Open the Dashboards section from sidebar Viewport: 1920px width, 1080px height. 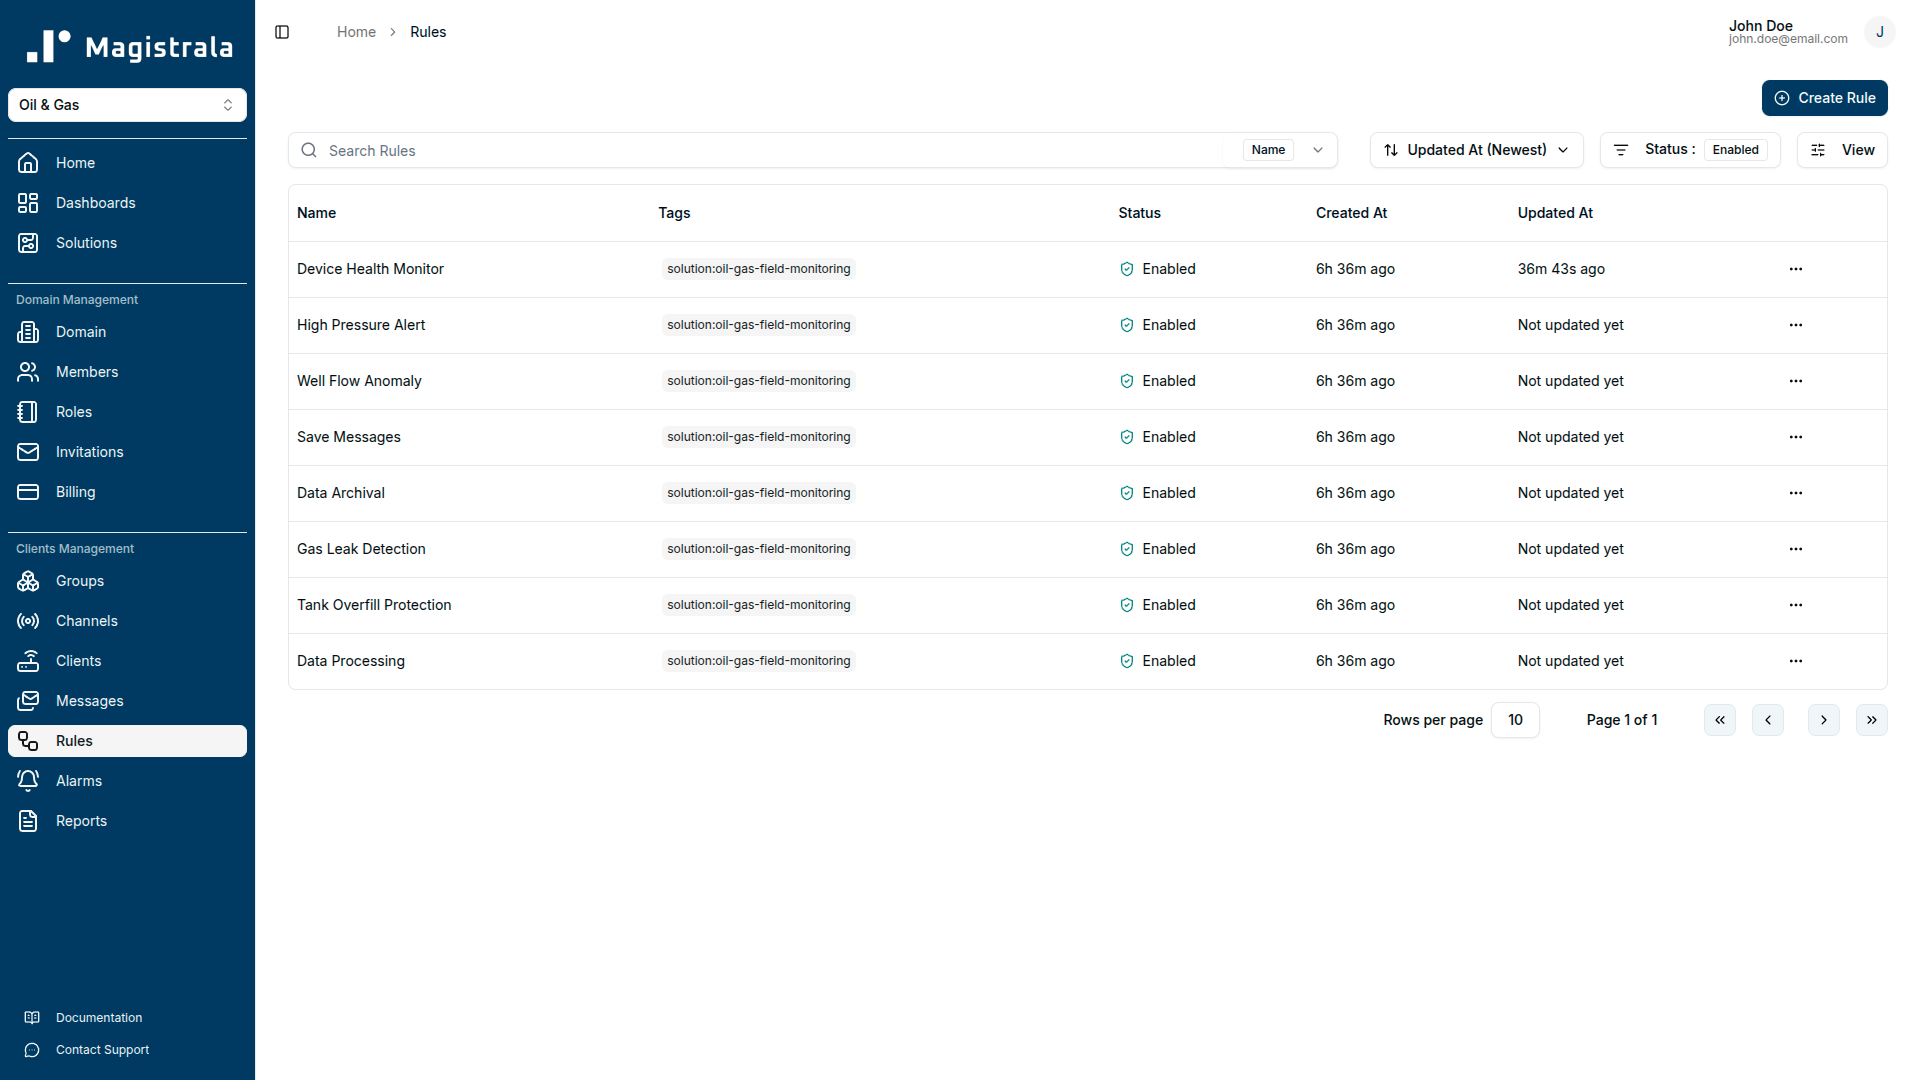tap(95, 203)
